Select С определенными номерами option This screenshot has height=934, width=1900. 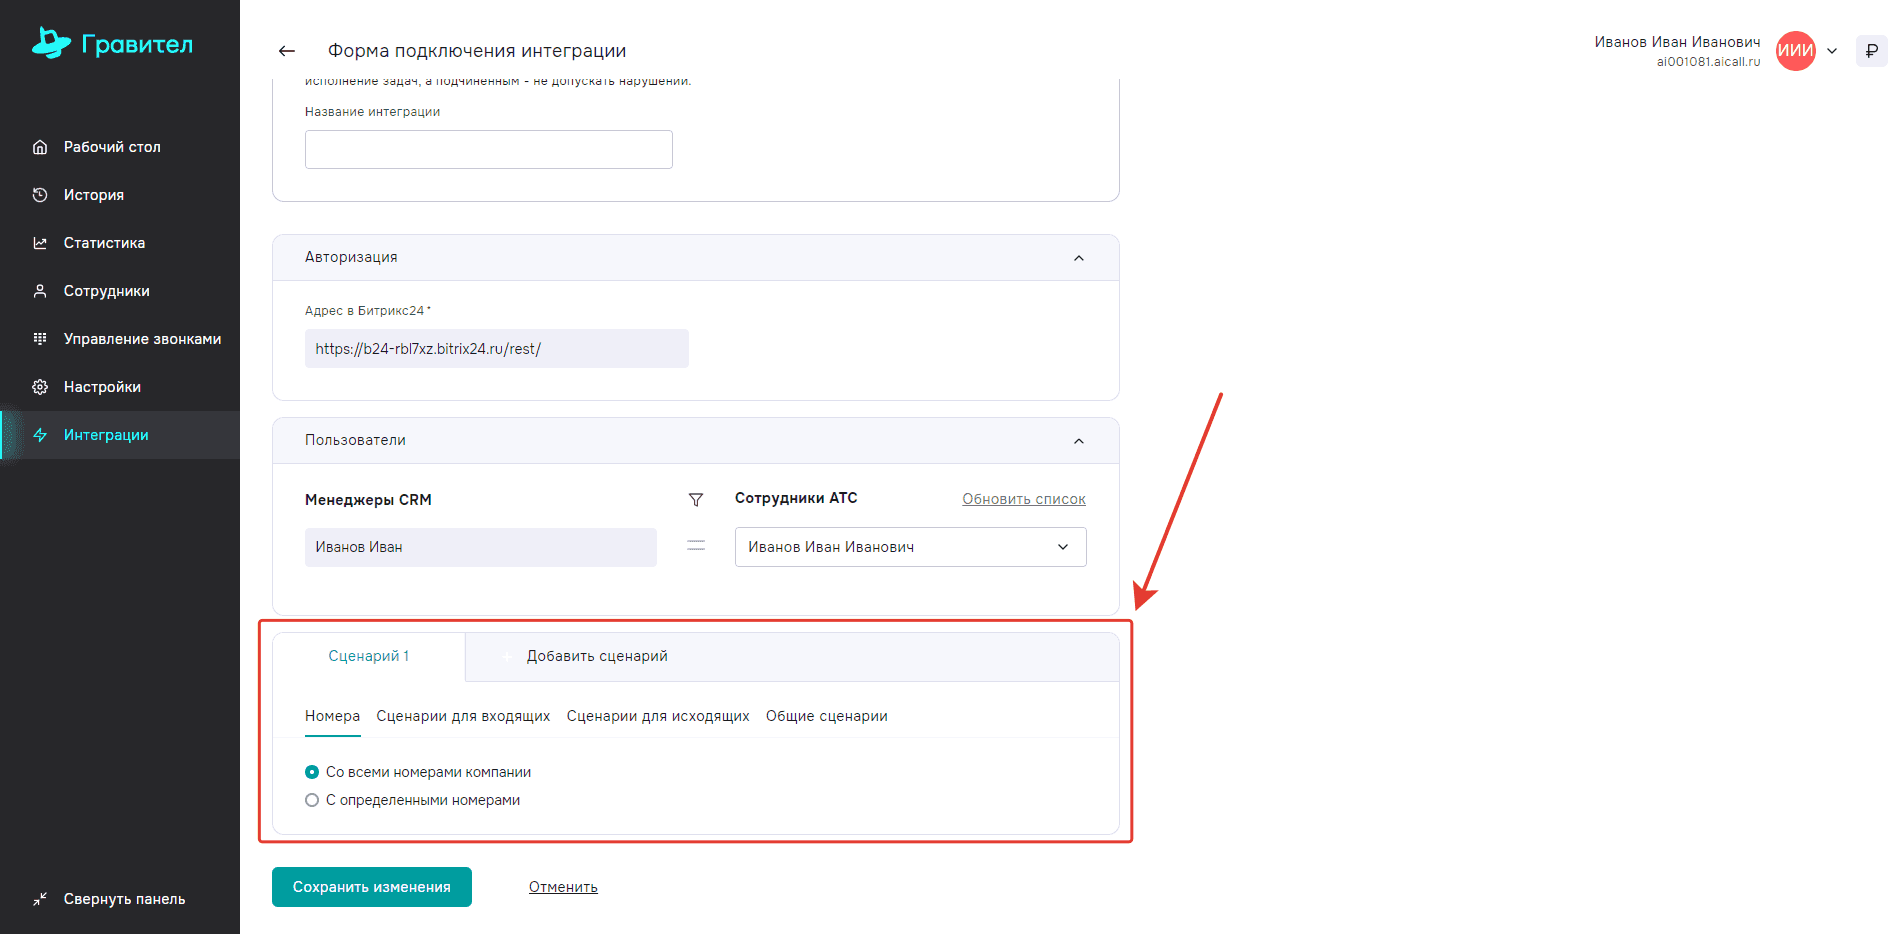pyautogui.click(x=312, y=800)
